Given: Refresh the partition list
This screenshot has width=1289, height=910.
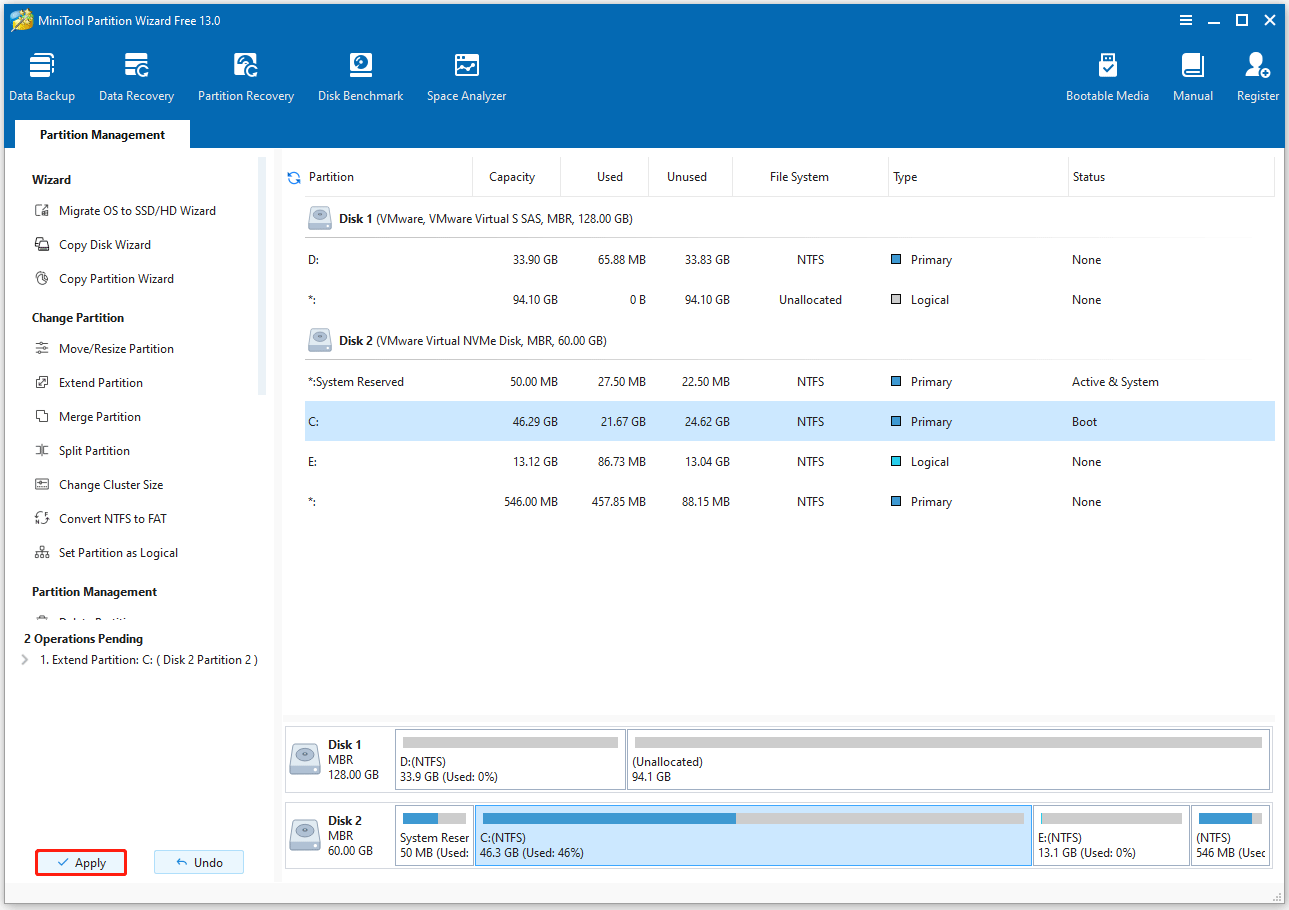Looking at the screenshot, I should point(292,176).
